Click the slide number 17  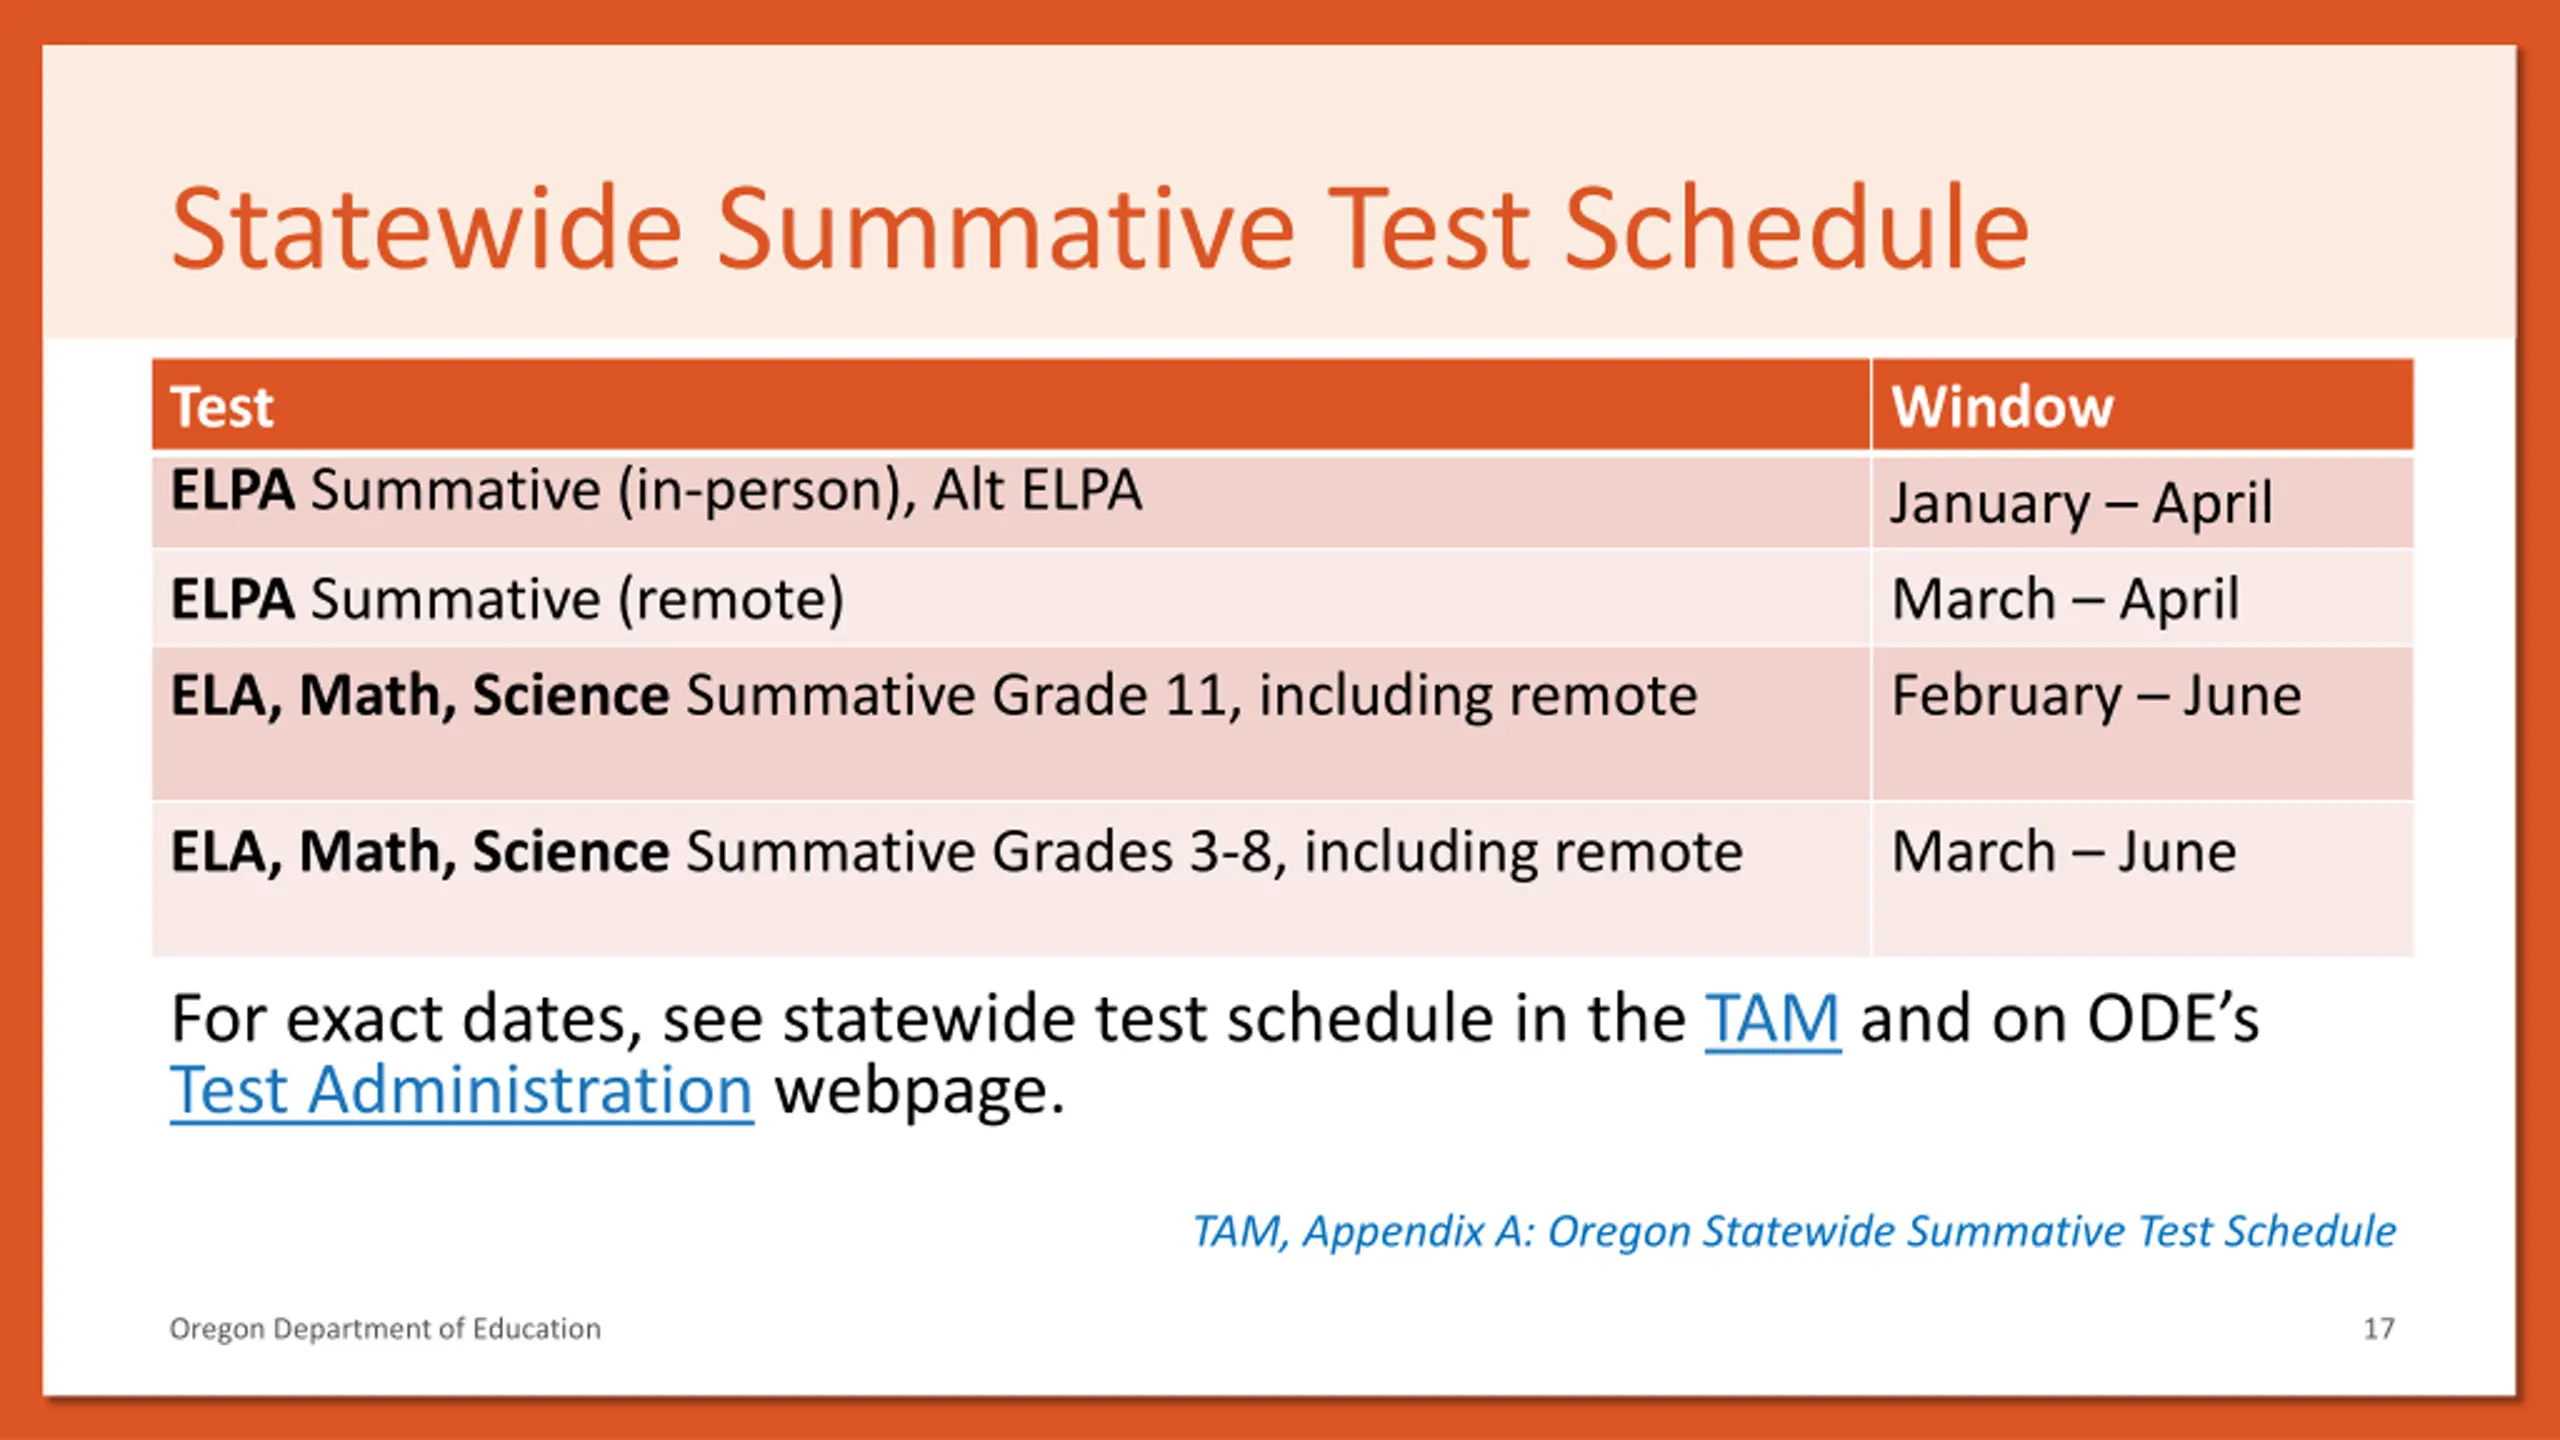2379,1329
